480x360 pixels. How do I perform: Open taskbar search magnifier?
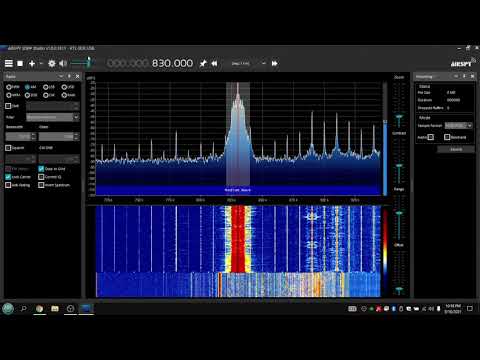coord(24,309)
